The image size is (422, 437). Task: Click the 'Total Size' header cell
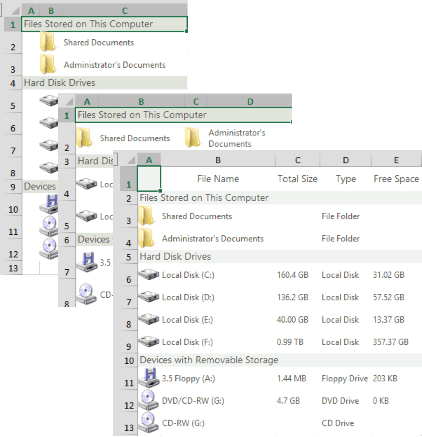tap(298, 179)
